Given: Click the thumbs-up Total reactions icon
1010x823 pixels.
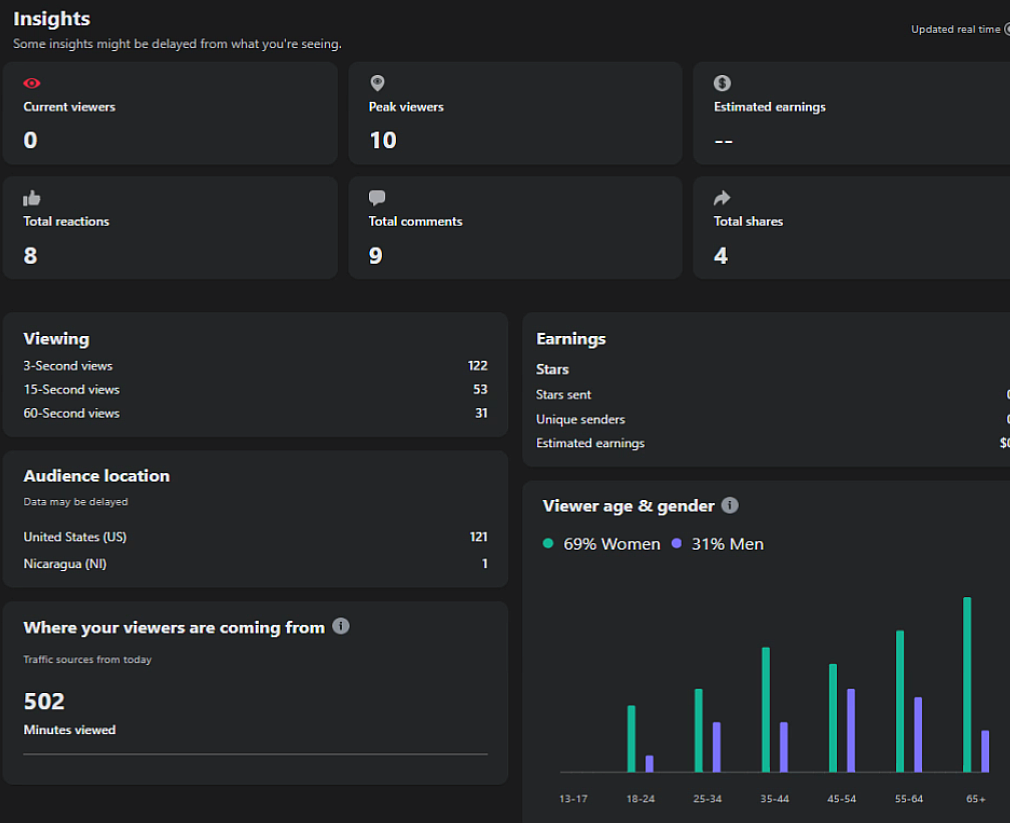Looking at the screenshot, I should tap(32, 198).
